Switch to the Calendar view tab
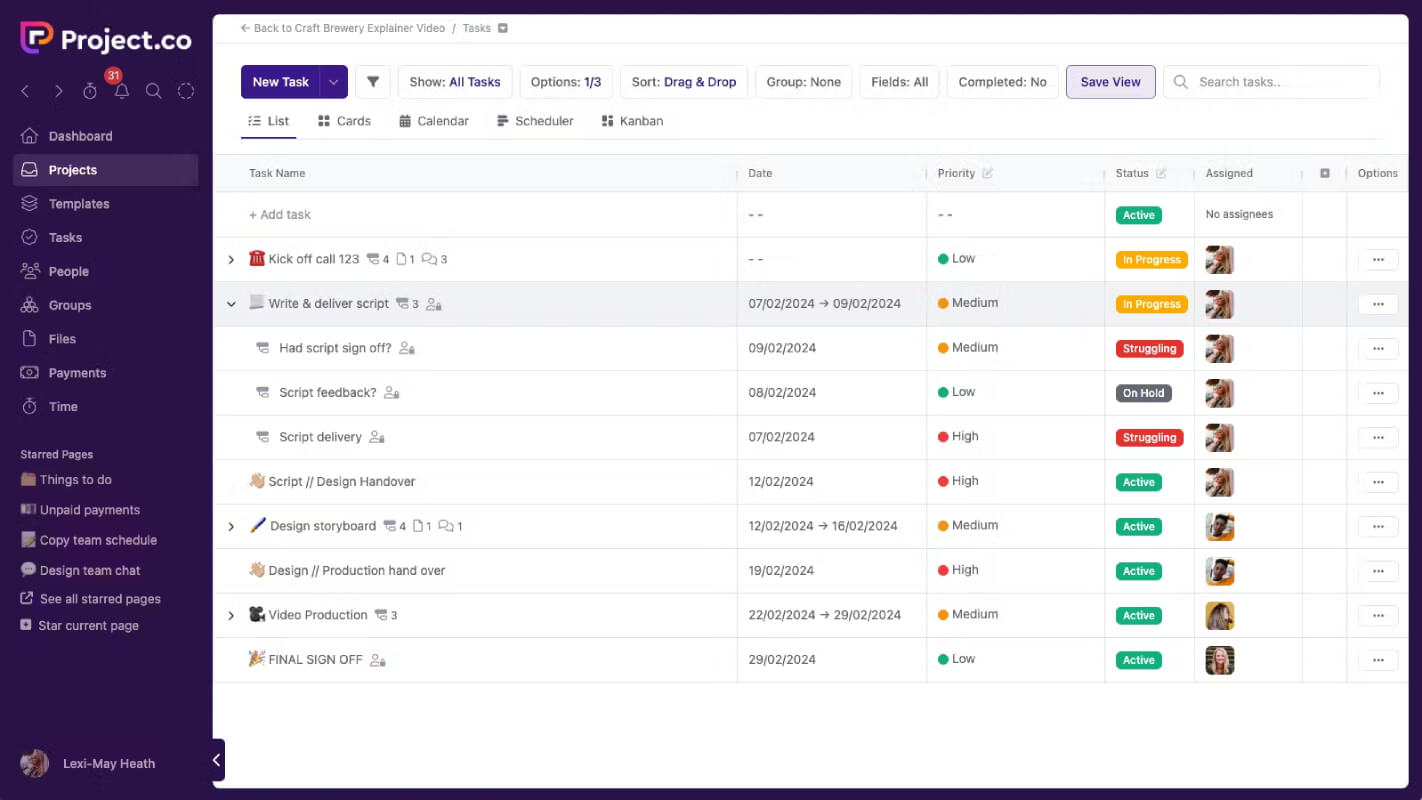Viewport: 1422px width, 800px height. coord(434,121)
